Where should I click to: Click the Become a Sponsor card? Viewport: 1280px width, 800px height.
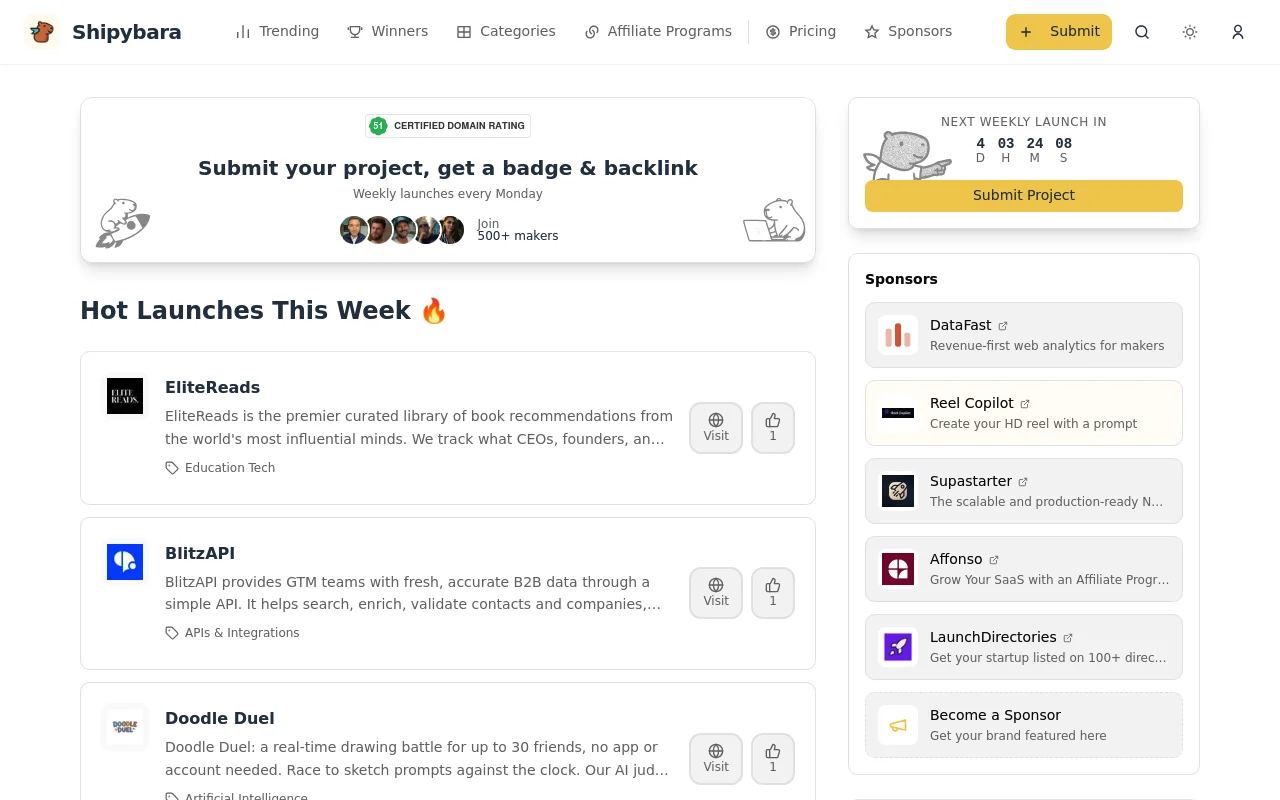[x=1023, y=725]
